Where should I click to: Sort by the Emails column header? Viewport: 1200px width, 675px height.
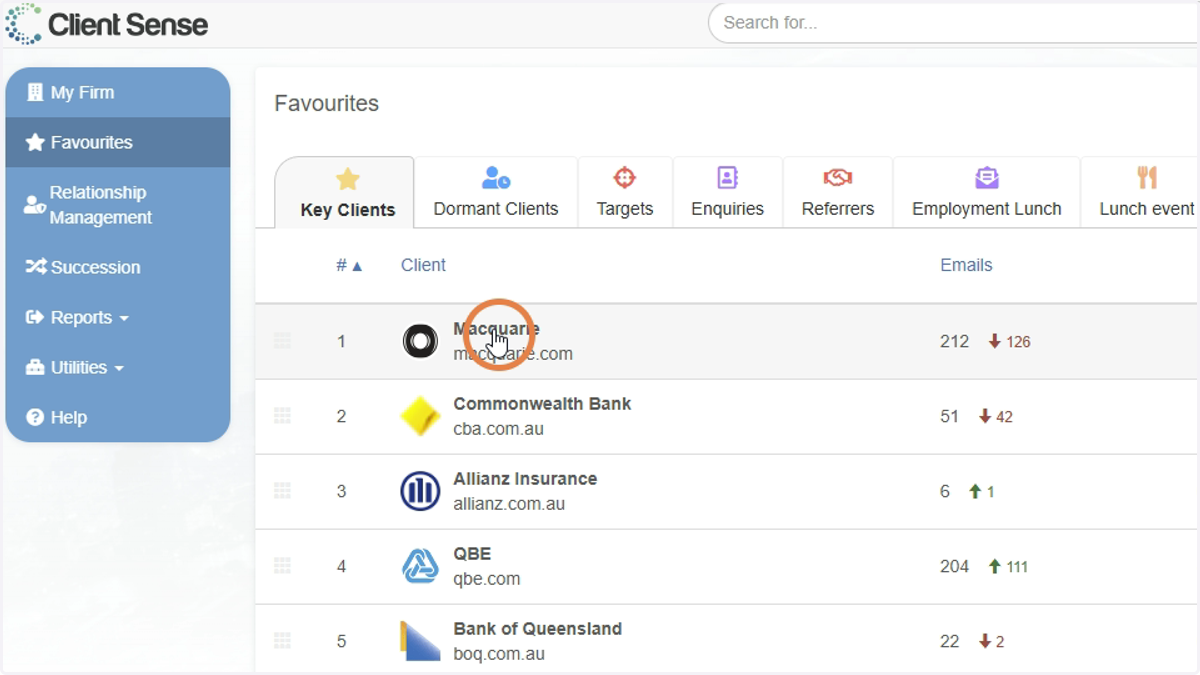966,265
